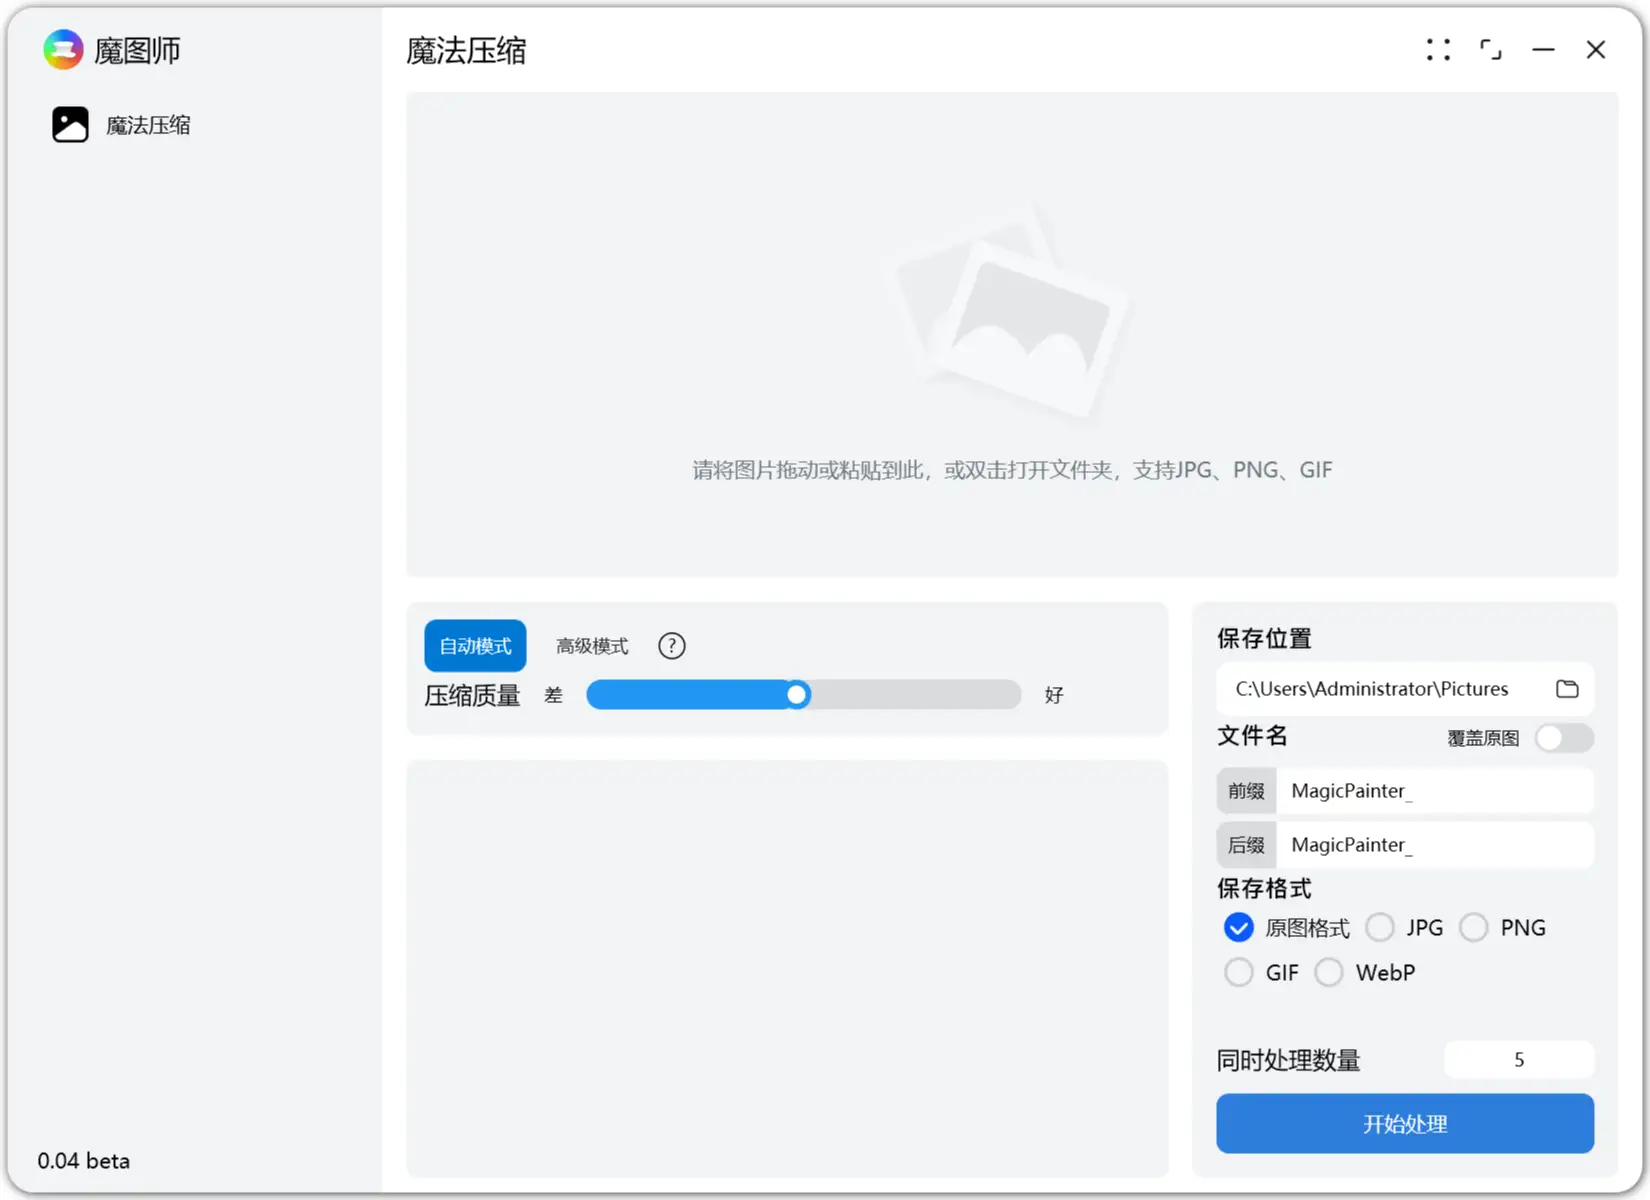Select the 自动模式 tab
Viewport: 1650px width, 1200px height.
tap(474, 645)
